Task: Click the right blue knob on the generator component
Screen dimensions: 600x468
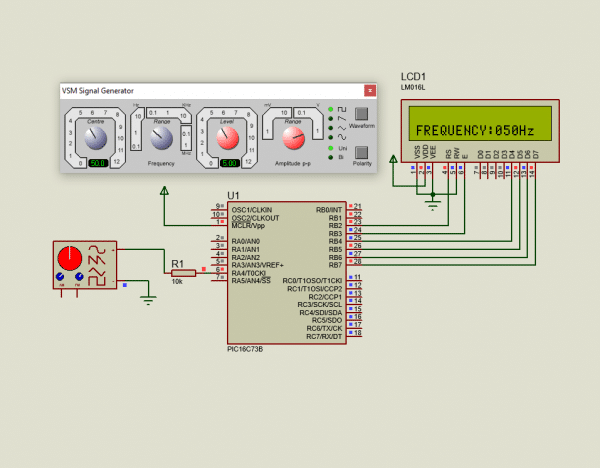Action: 79,276
